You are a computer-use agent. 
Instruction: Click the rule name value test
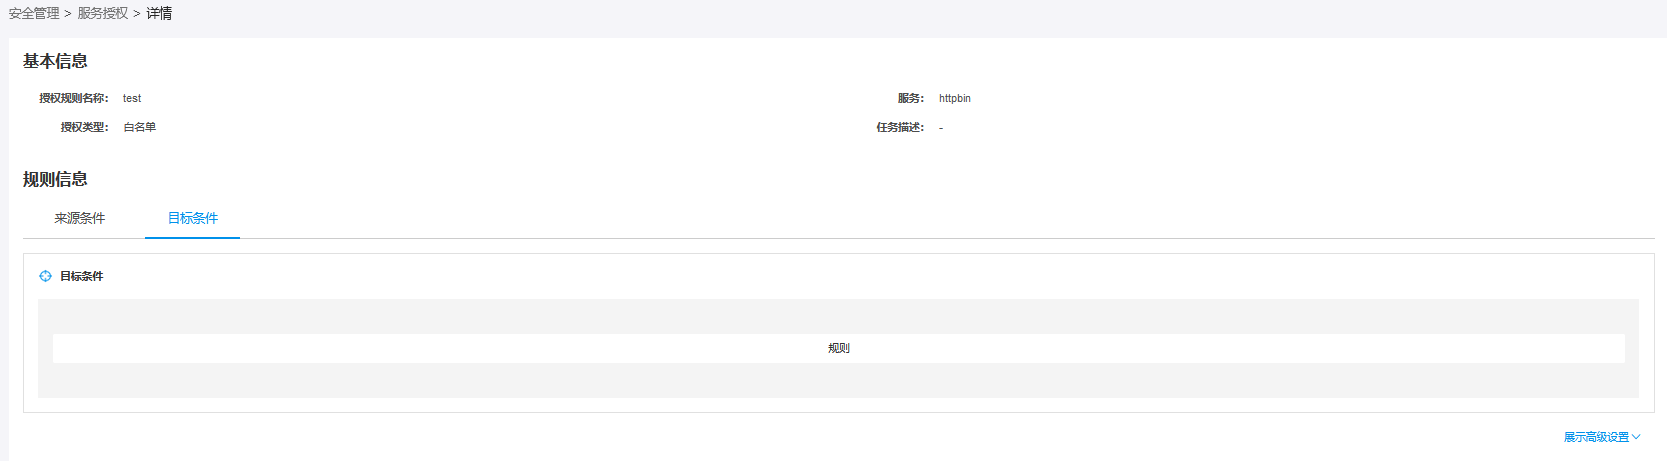point(132,98)
